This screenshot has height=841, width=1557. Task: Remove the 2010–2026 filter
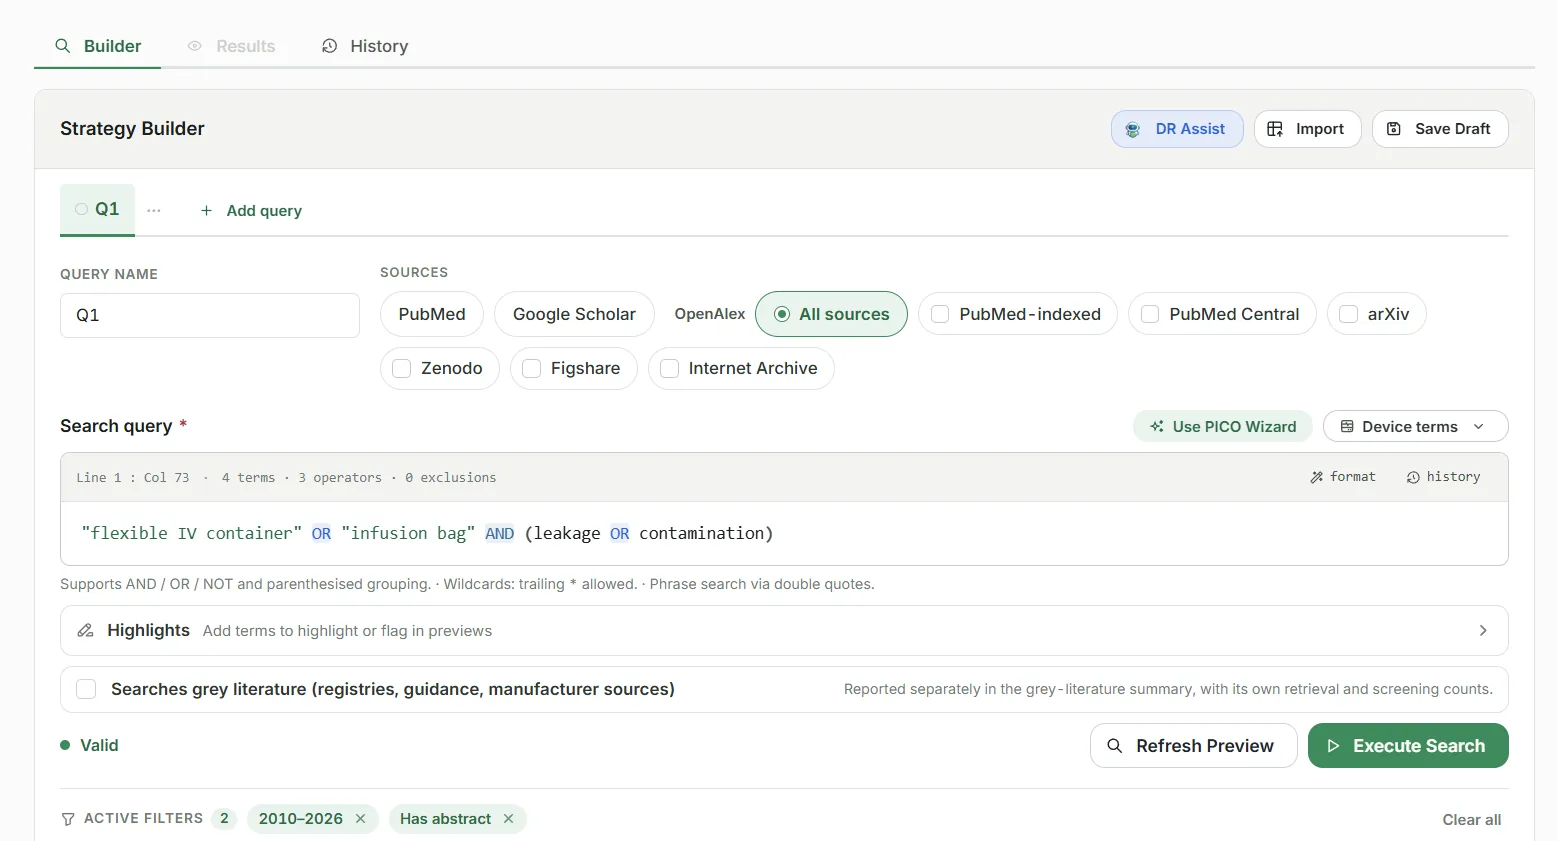click(x=361, y=819)
